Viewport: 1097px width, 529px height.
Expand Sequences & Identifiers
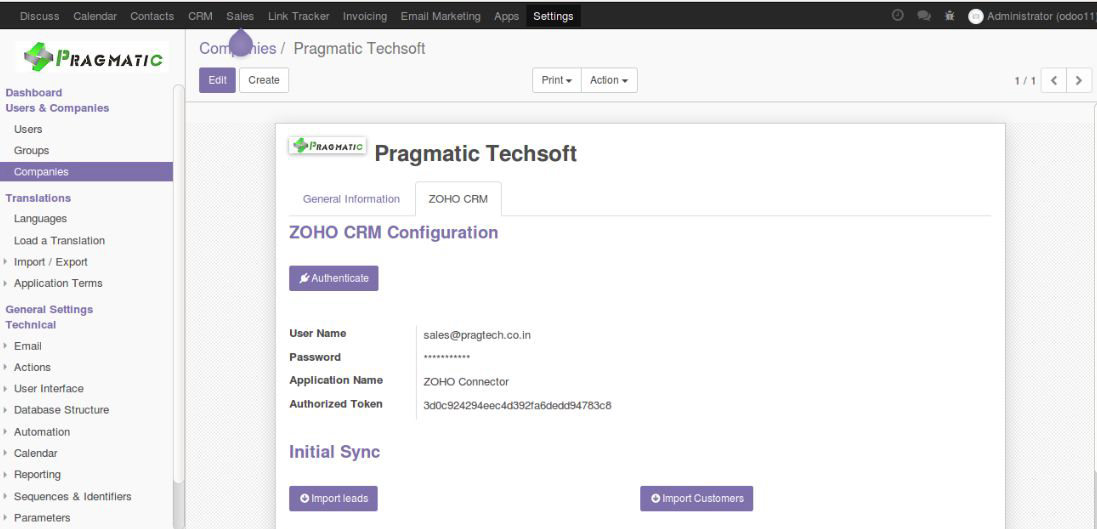tap(73, 497)
